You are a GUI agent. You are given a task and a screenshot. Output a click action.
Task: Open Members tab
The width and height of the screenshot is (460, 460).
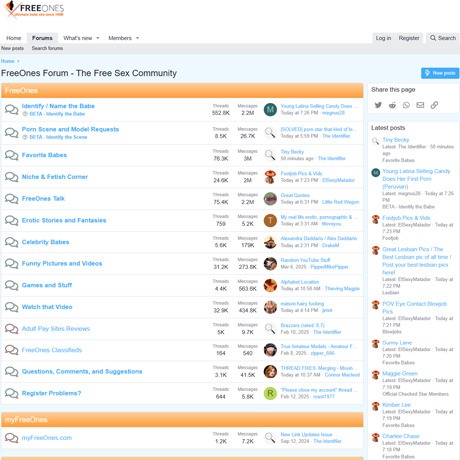[x=120, y=38]
